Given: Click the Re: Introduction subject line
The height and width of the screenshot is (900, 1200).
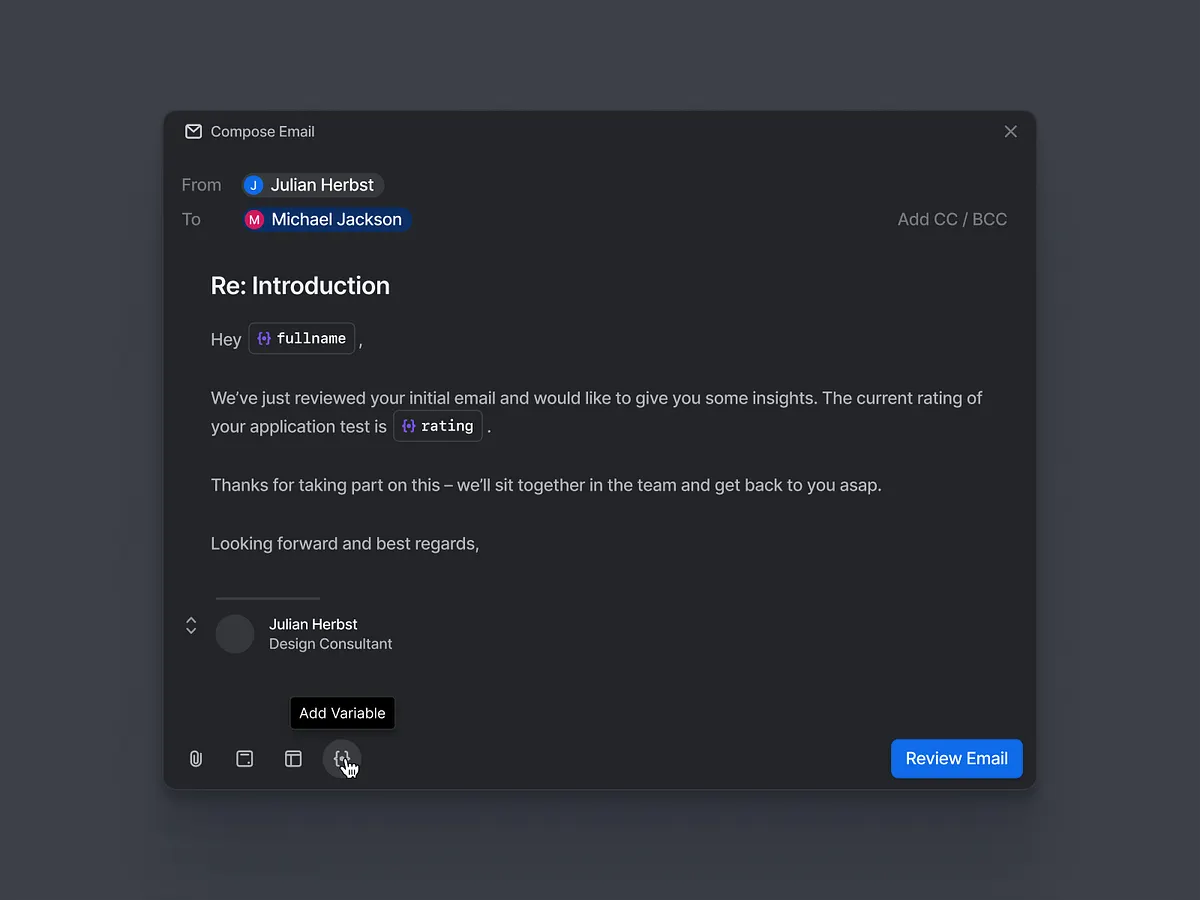Looking at the screenshot, I should [300, 286].
